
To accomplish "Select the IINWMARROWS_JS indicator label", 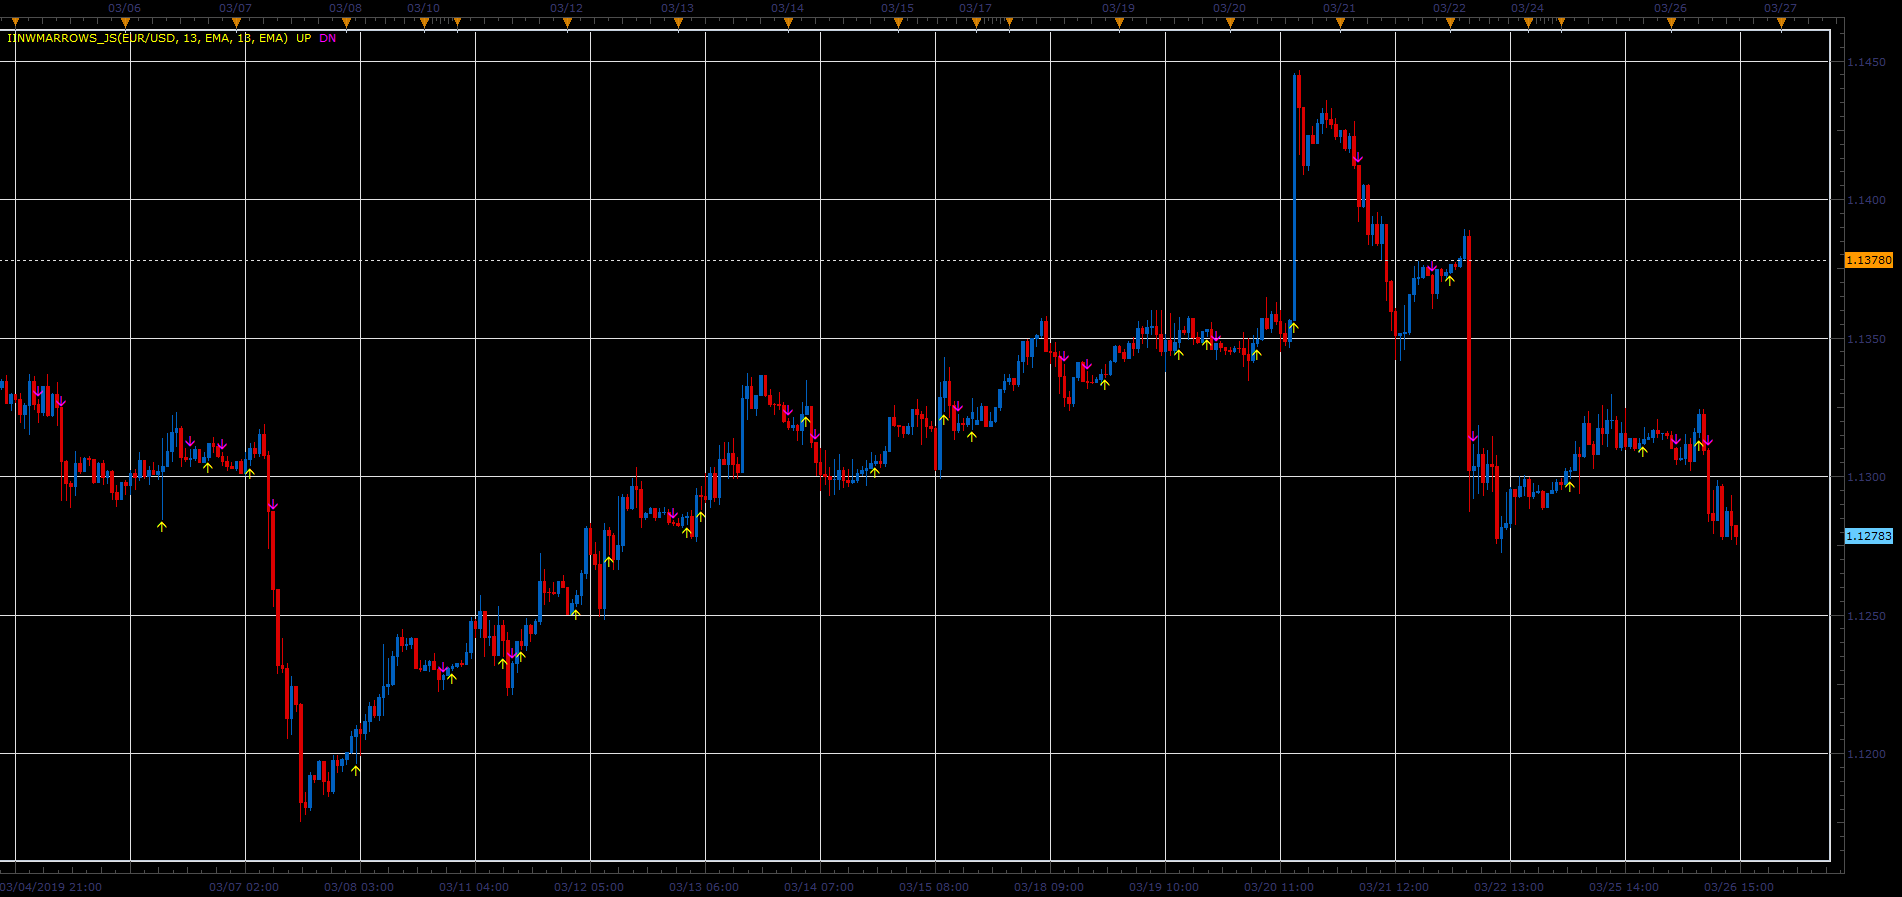I will tap(147, 38).
